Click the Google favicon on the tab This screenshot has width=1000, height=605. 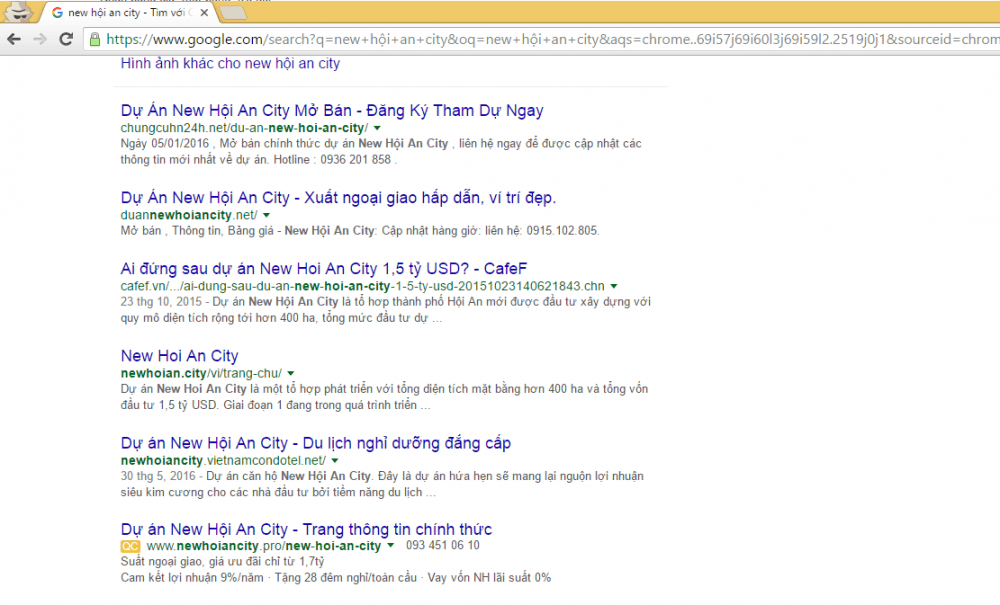pos(57,13)
